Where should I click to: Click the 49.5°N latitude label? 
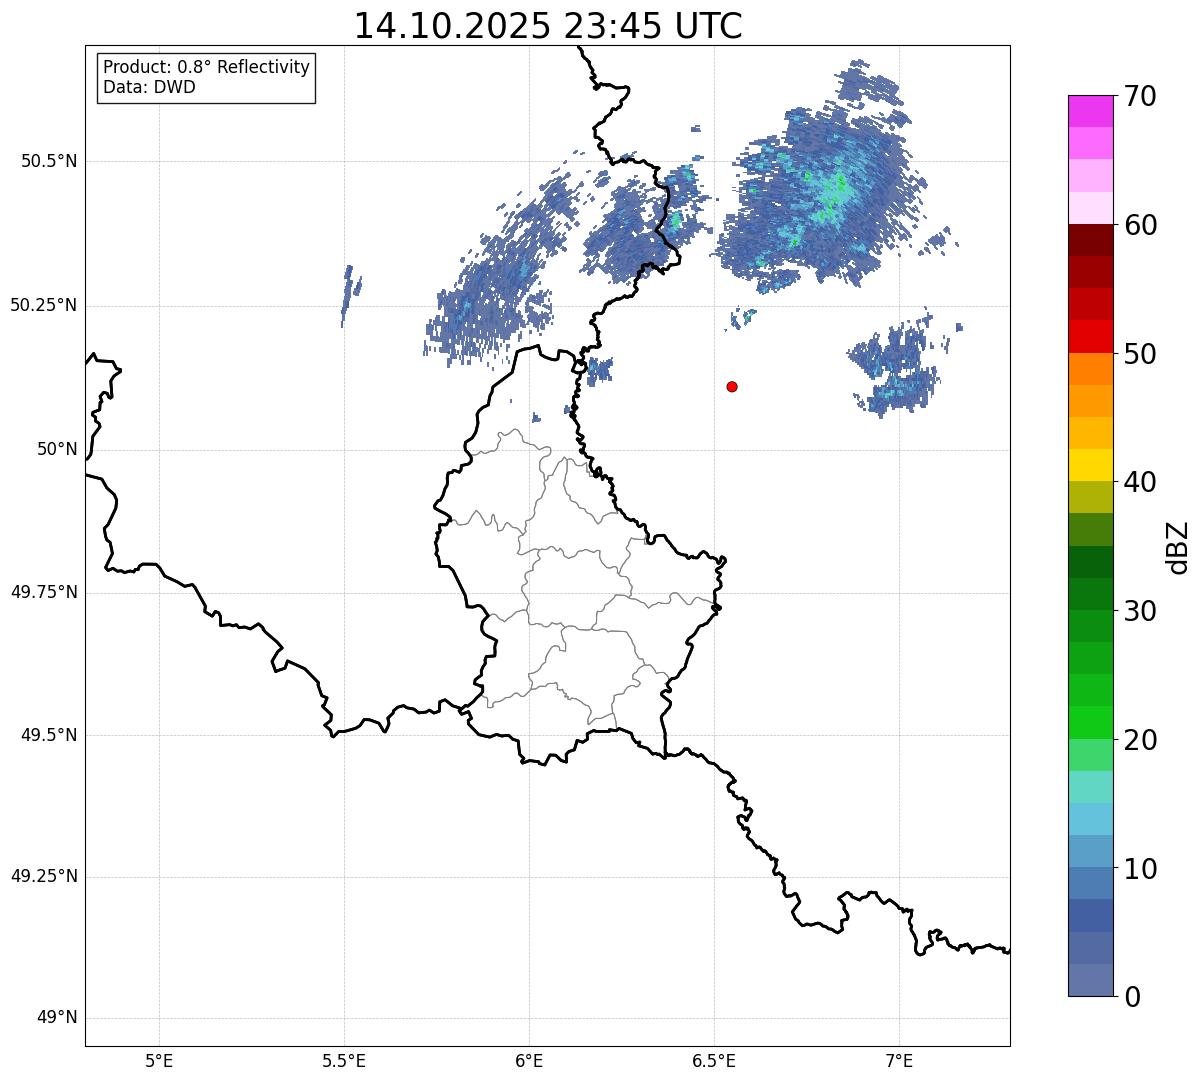click(49, 735)
